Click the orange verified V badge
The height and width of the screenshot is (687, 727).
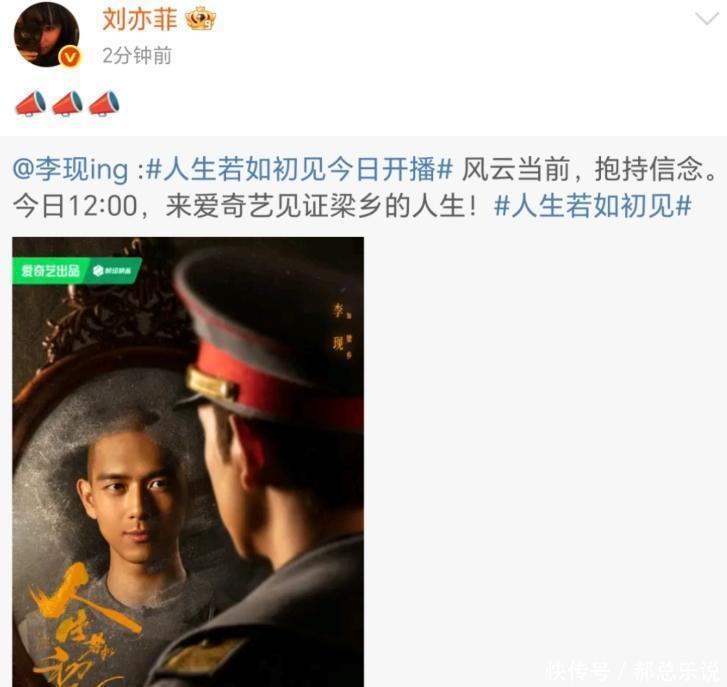click(70, 57)
